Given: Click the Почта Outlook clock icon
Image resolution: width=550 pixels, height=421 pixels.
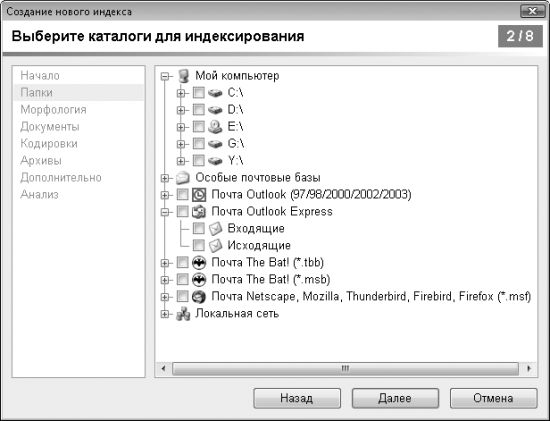Looking at the screenshot, I should tap(199, 195).
